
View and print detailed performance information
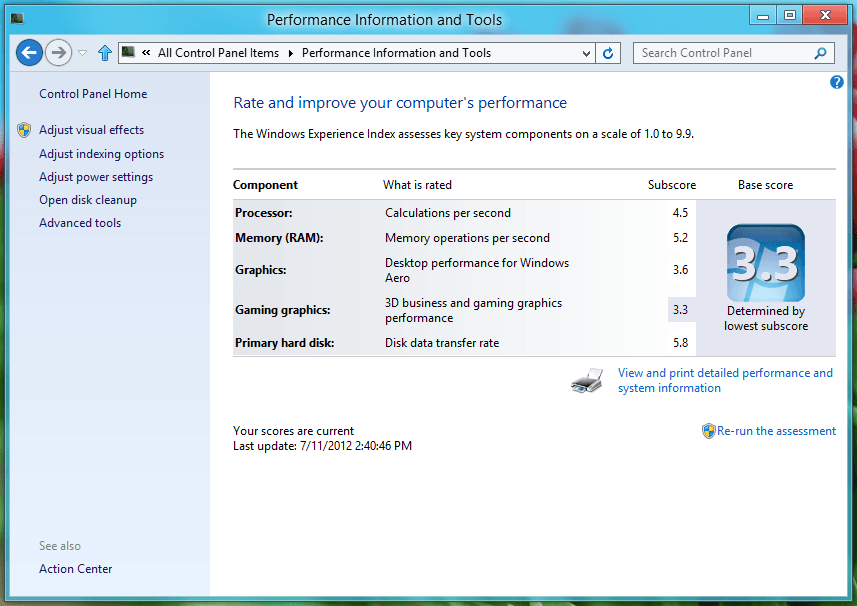[725, 380]
